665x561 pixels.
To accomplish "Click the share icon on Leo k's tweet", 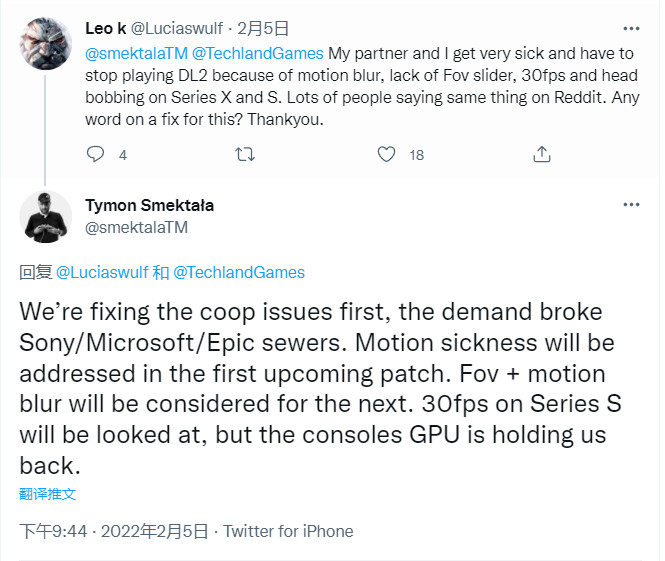I will pos(542,155).
